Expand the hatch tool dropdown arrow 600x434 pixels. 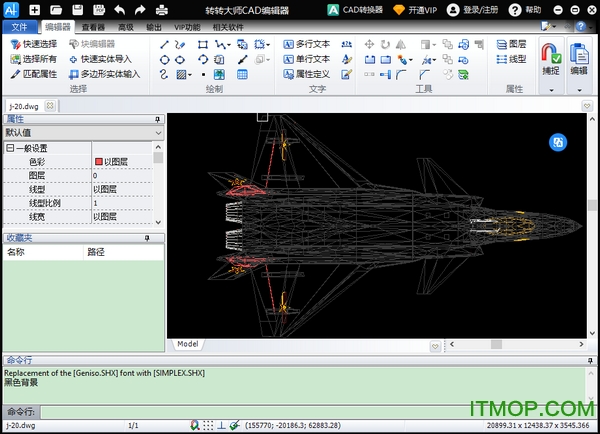[190, 75]
